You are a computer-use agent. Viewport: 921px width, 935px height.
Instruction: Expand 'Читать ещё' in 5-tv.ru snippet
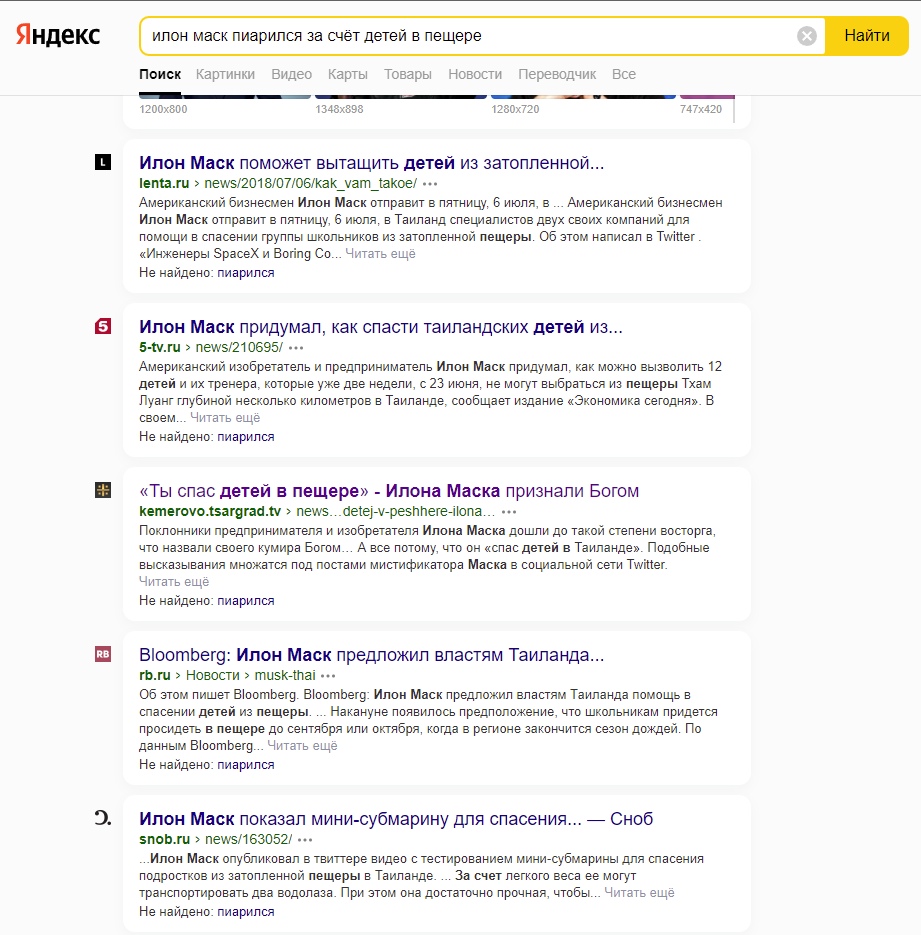tap(225, 417)
